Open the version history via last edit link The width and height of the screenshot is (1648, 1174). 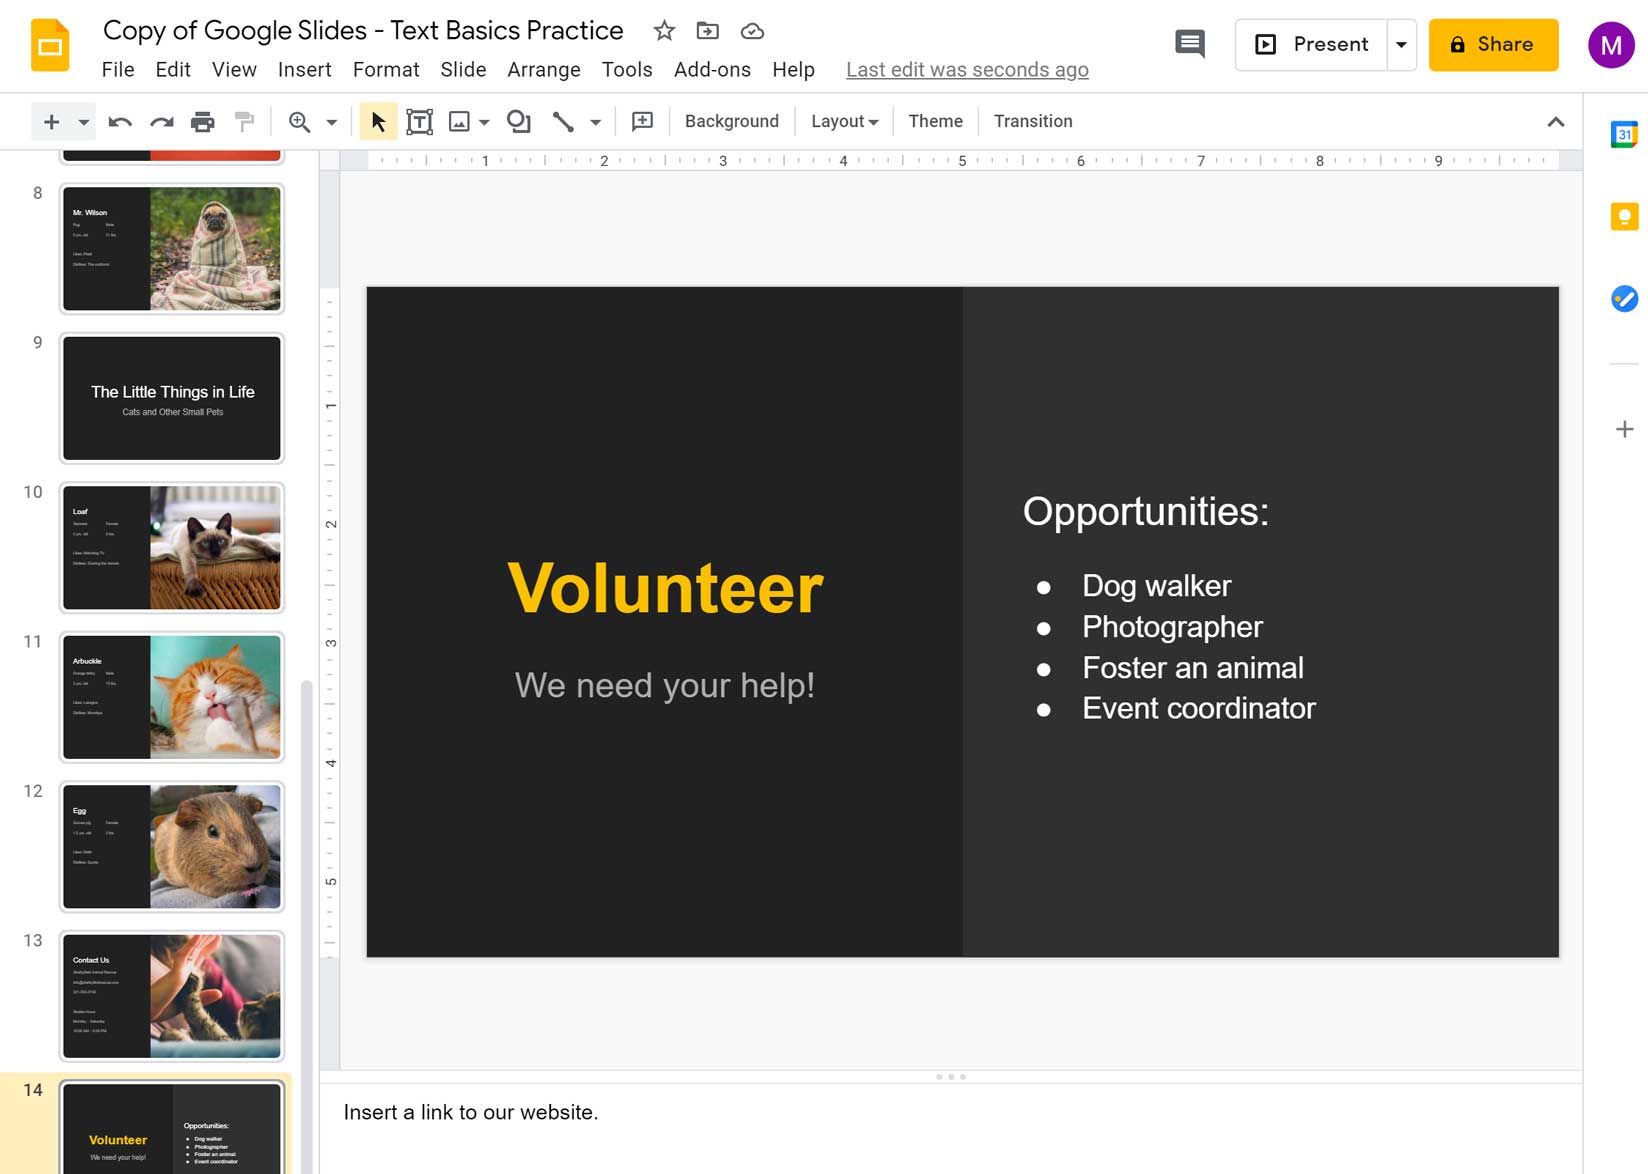(966, 69)
